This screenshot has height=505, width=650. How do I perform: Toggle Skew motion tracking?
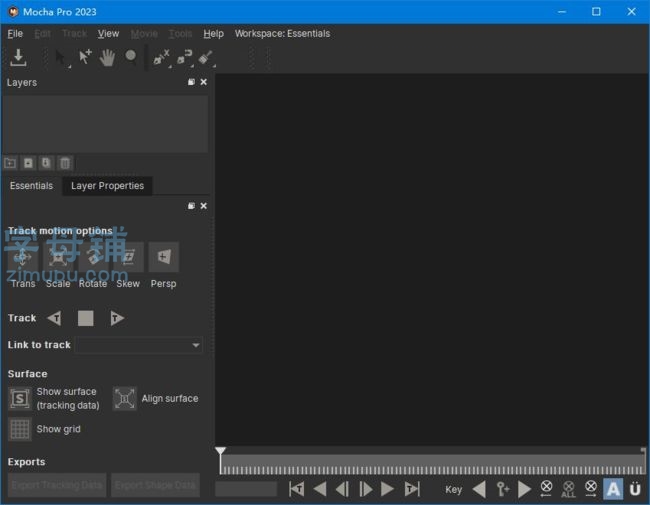point(129,257)
